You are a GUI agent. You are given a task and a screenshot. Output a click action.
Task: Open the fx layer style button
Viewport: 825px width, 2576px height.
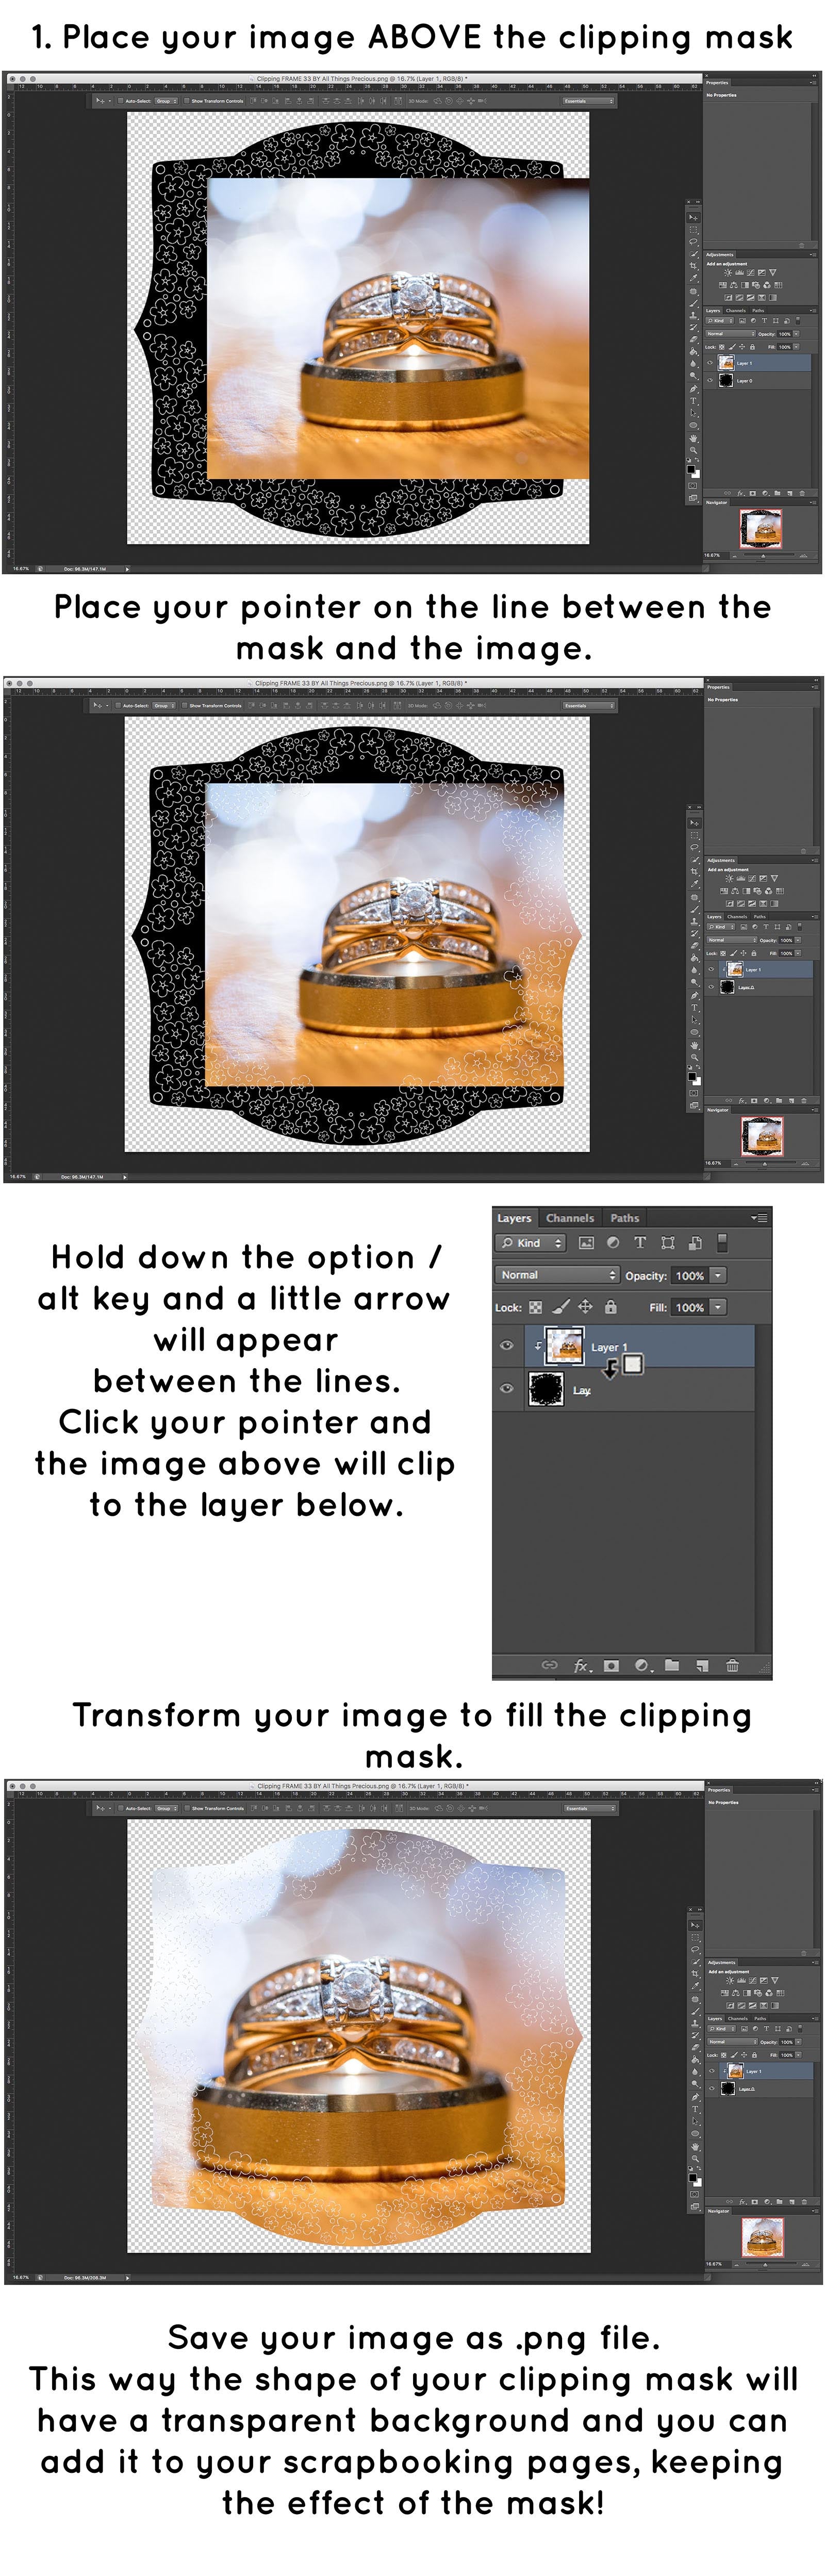581,1665
